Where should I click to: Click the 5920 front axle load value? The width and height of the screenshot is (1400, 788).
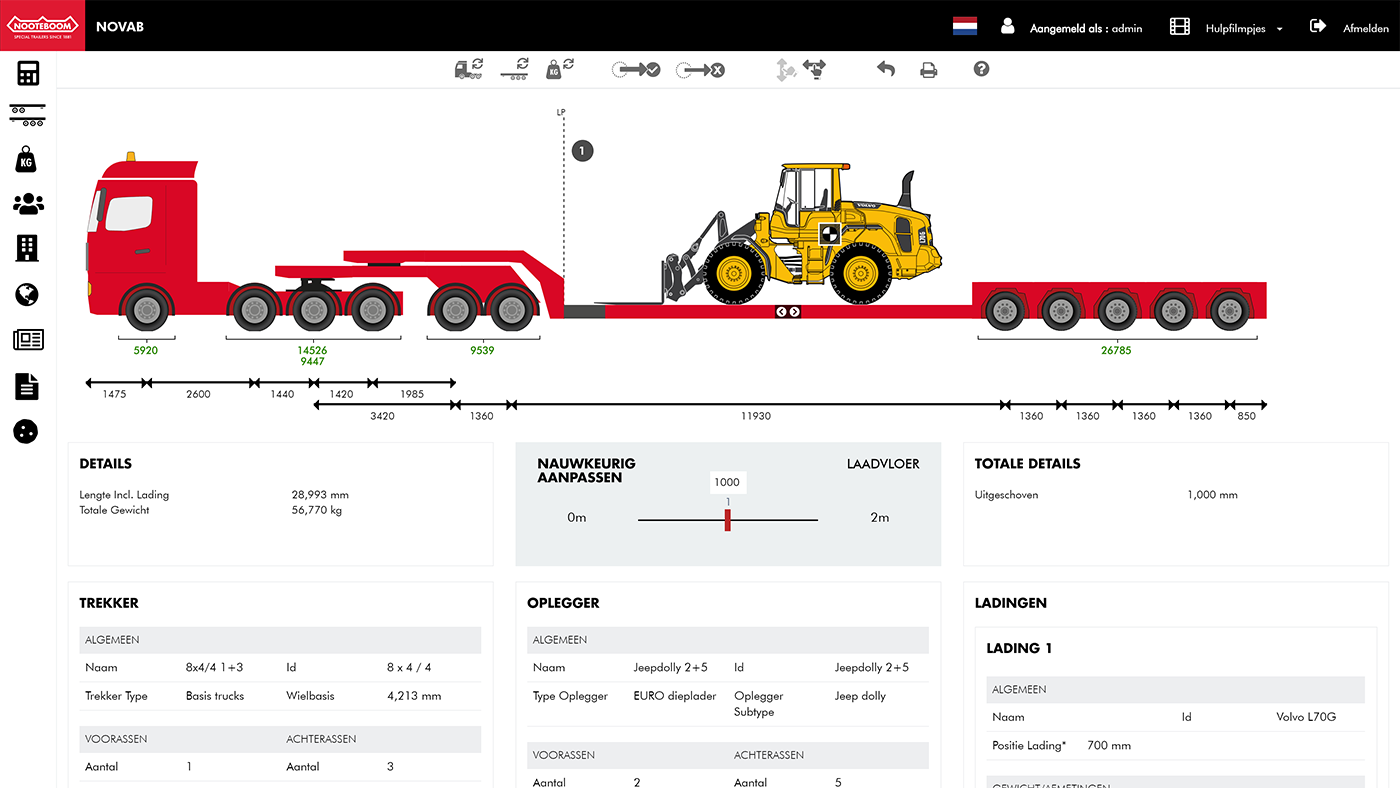point(146,351)
